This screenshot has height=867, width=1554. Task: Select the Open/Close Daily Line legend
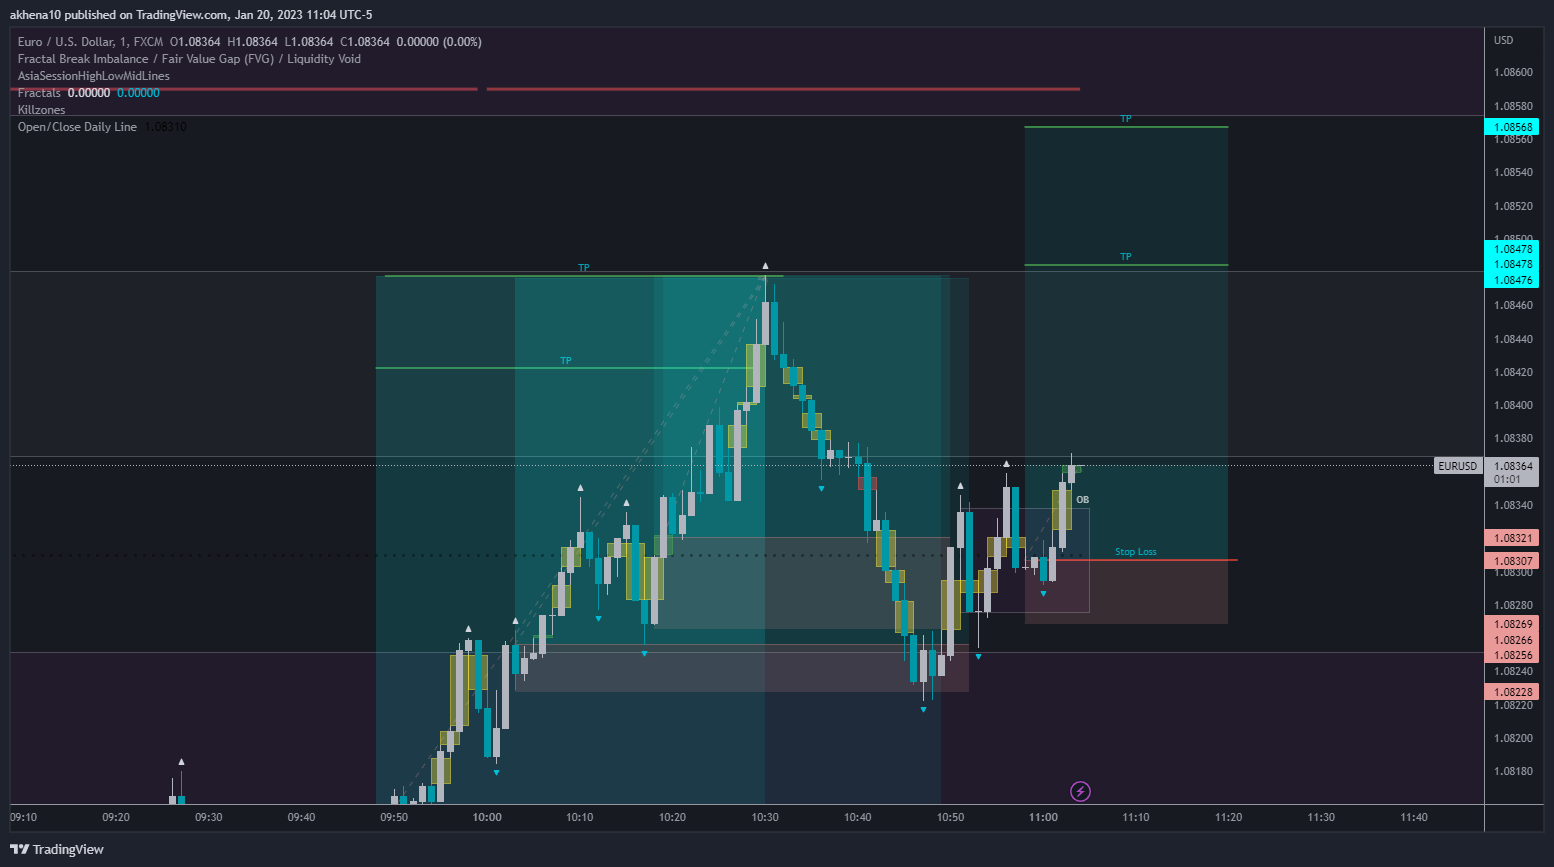tap(77, 127)
